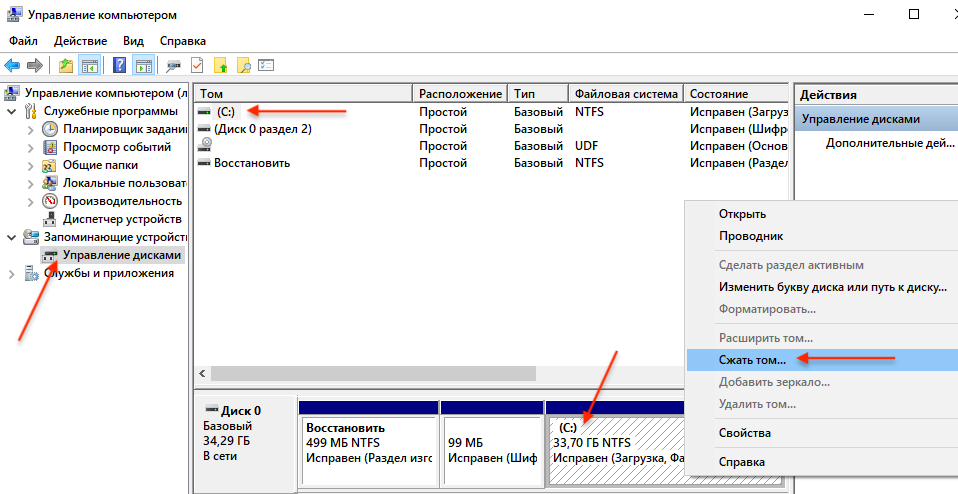Expand the Производительность node
The height and width of the screenshot is (494, 958).
[31, 202]
